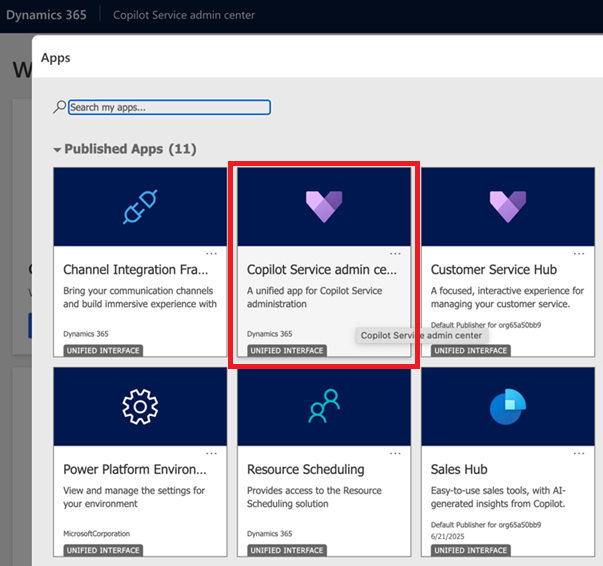Open the Channel Integration Framework plug icon
Viewport: 603px width, 566px height.
(x=140, y=206)
